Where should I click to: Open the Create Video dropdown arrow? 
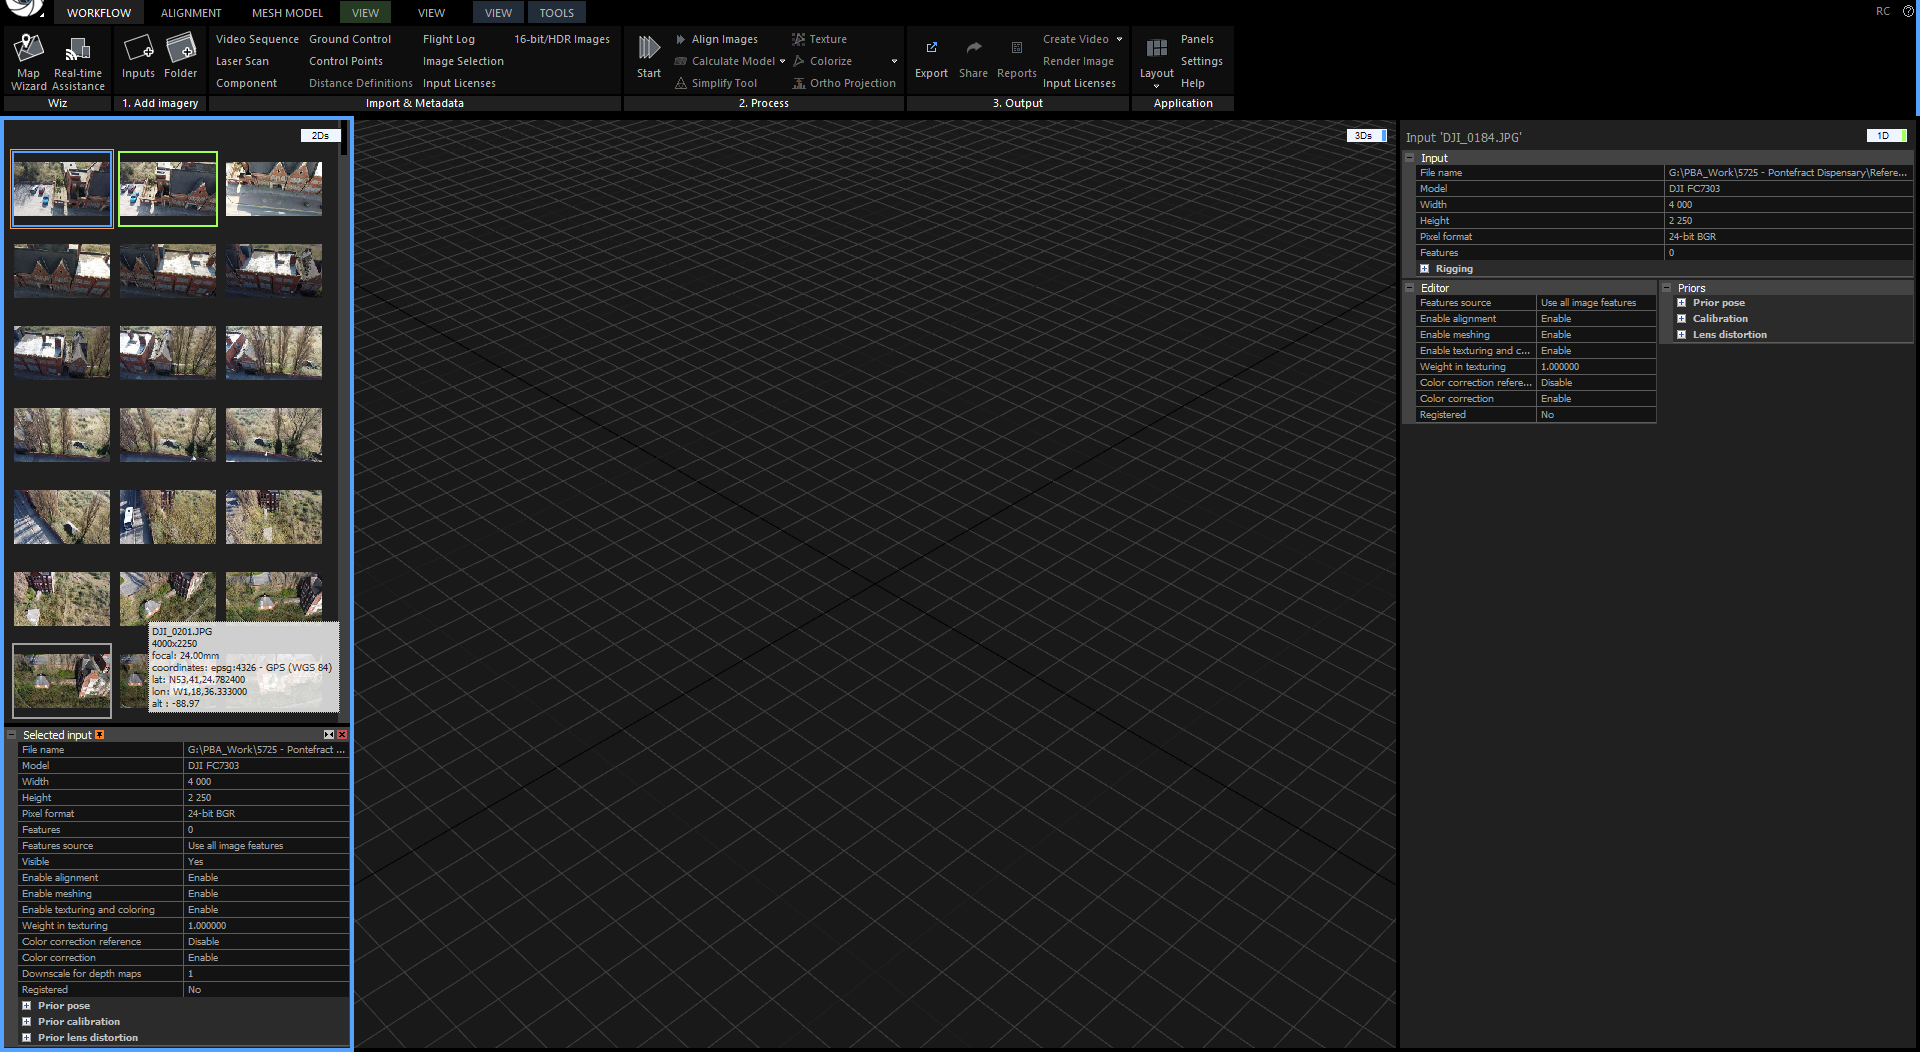click(x=1119, y=39)
